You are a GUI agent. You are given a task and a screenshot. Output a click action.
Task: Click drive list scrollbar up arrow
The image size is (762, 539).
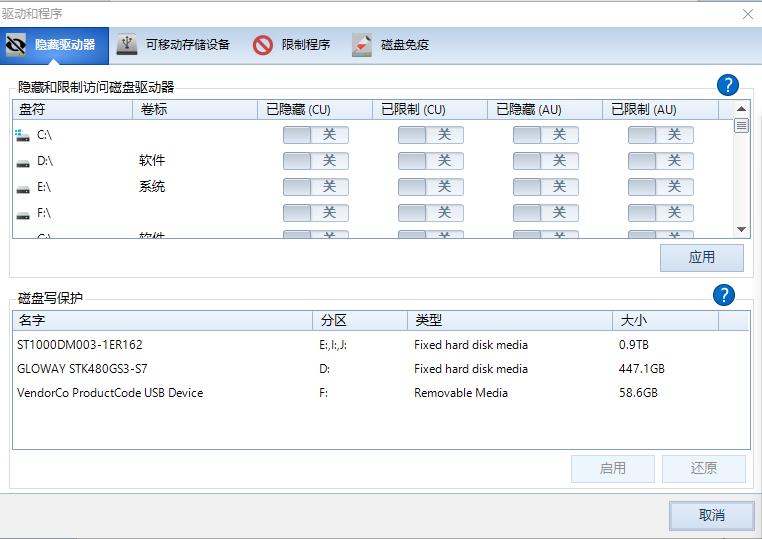pos(741,108)
